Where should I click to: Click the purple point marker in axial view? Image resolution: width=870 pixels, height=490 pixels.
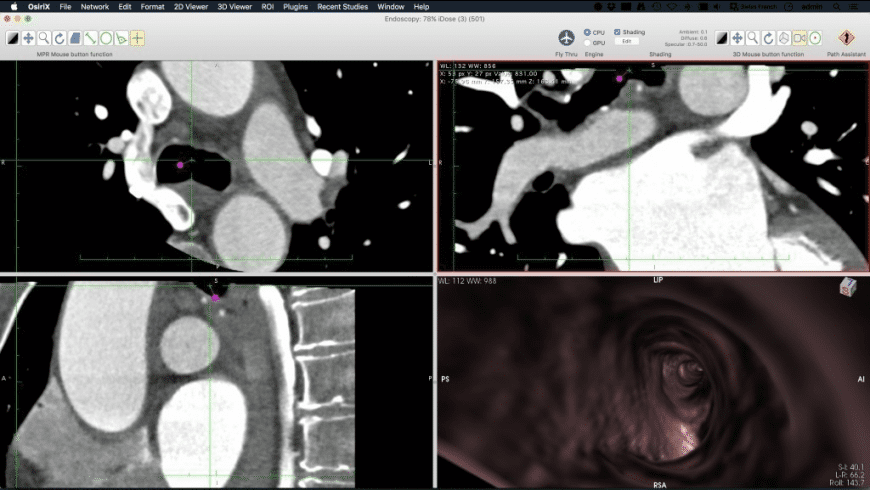pyautogui.click(x=180, y=164)
